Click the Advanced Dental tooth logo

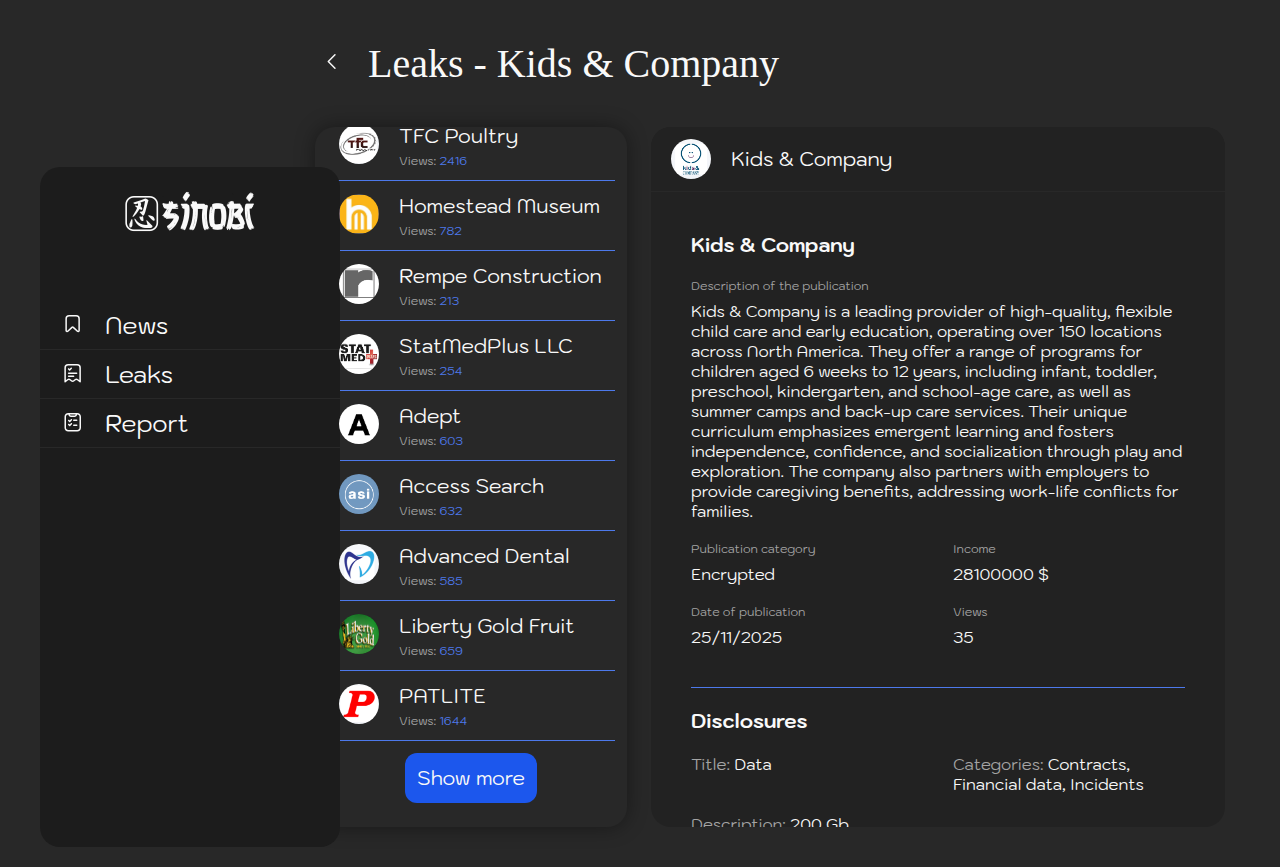pos(359,565)
